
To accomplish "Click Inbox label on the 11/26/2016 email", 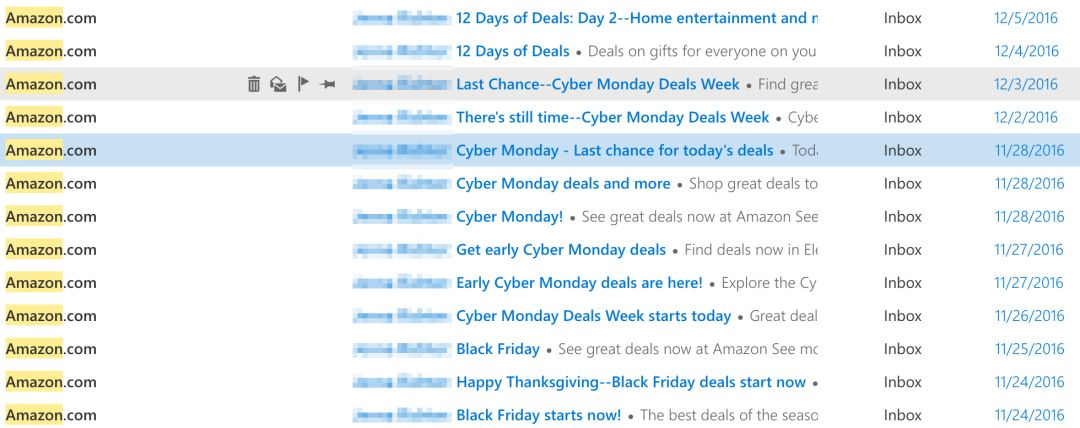I will (x=902, y=316).
